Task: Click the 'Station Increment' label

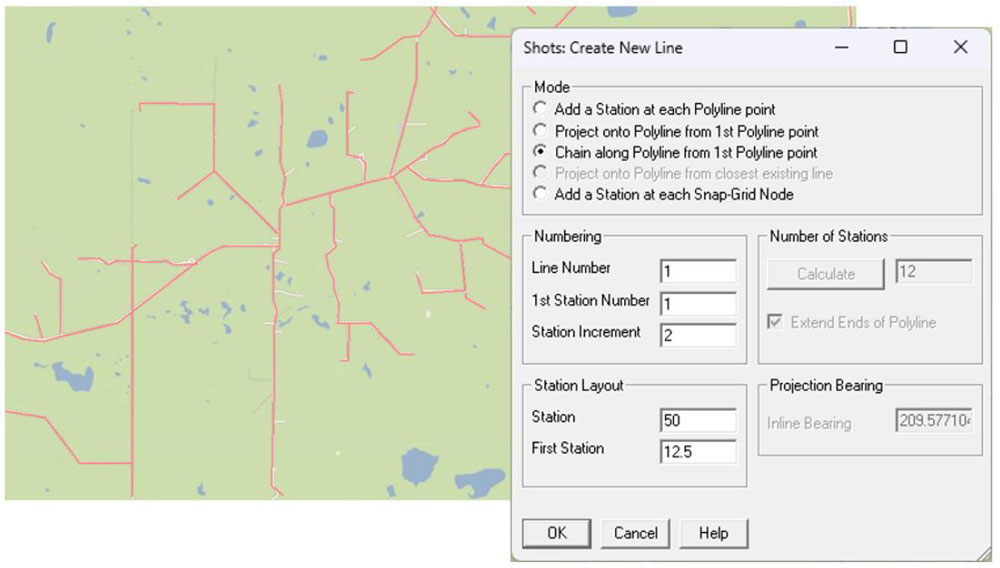Action: tap(586, 332)
